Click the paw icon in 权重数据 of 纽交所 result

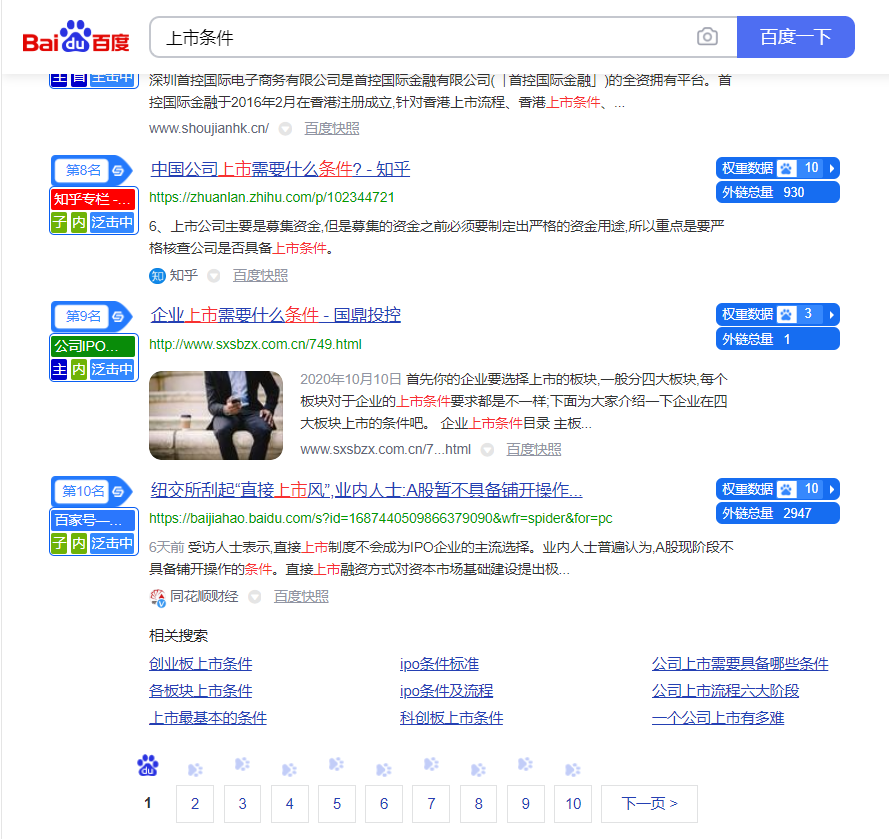[x=786, y=489]
